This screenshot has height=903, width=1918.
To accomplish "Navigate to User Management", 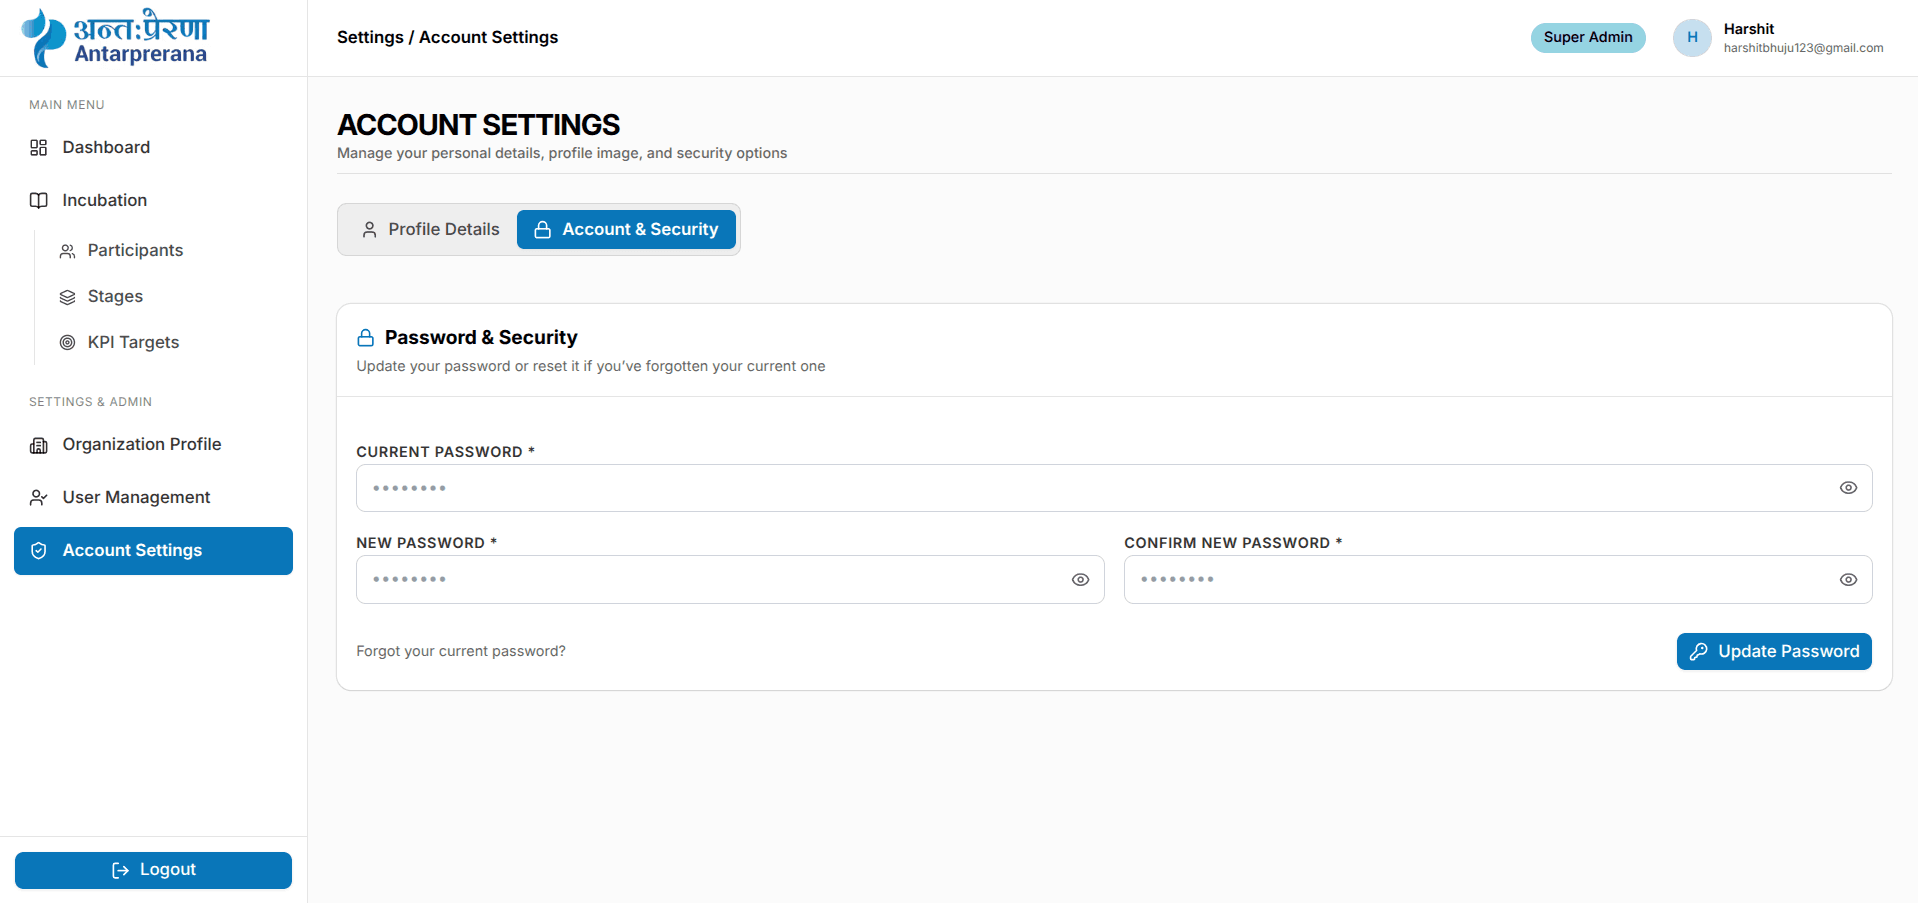I will pos(153,498).
